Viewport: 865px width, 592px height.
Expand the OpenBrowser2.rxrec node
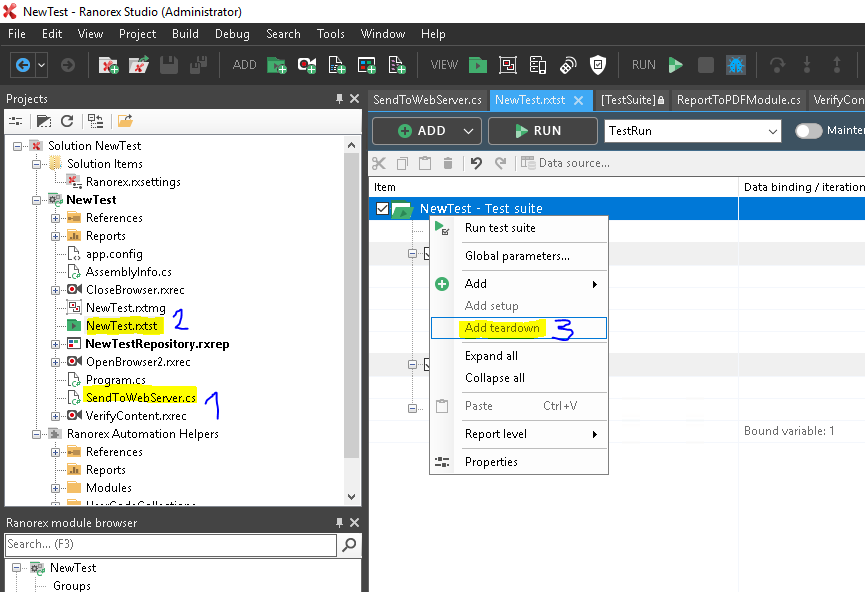(x=55, y=362)
